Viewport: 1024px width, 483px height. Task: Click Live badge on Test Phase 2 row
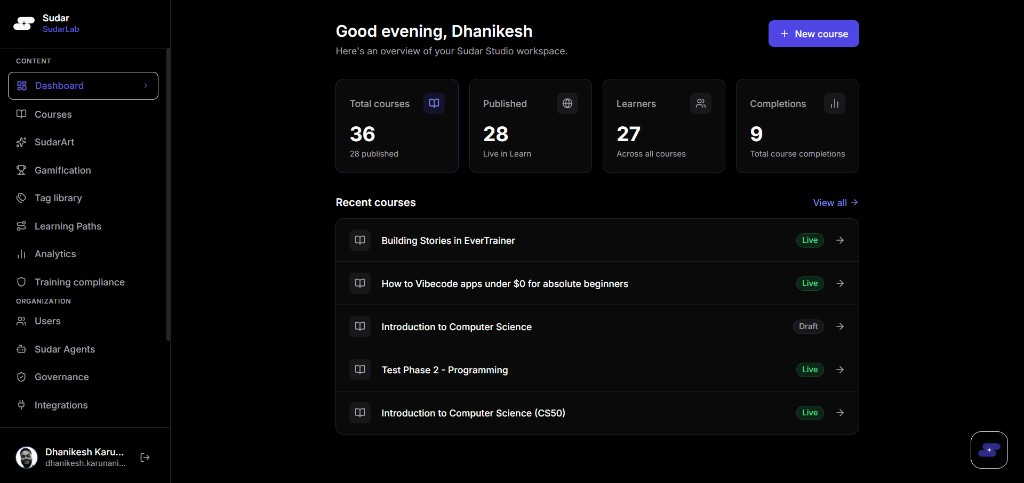click(810, 369)
